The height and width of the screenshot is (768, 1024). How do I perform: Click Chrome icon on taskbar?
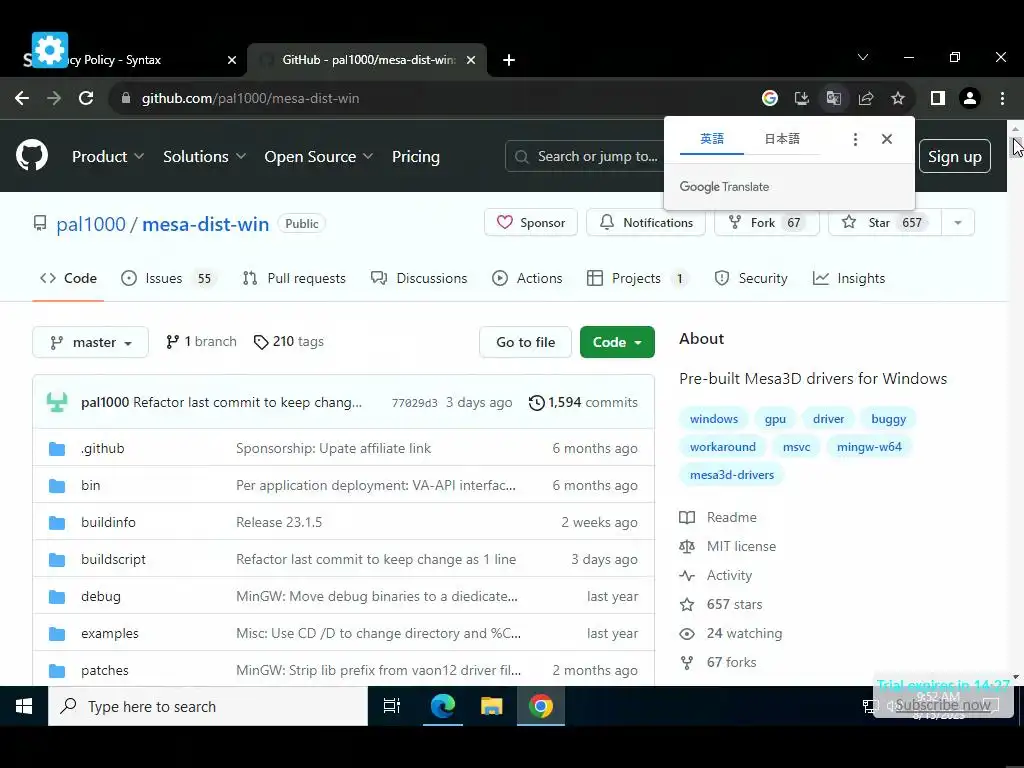541,706
